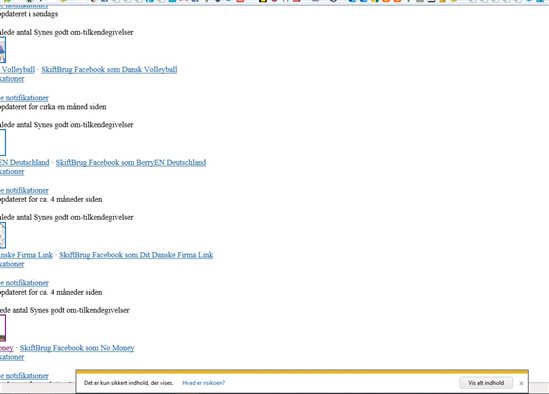Click SkiftBrug Facebook som BerryEN Deutschland link
Viewport: 549px width, 394px height.
point(131,163)
